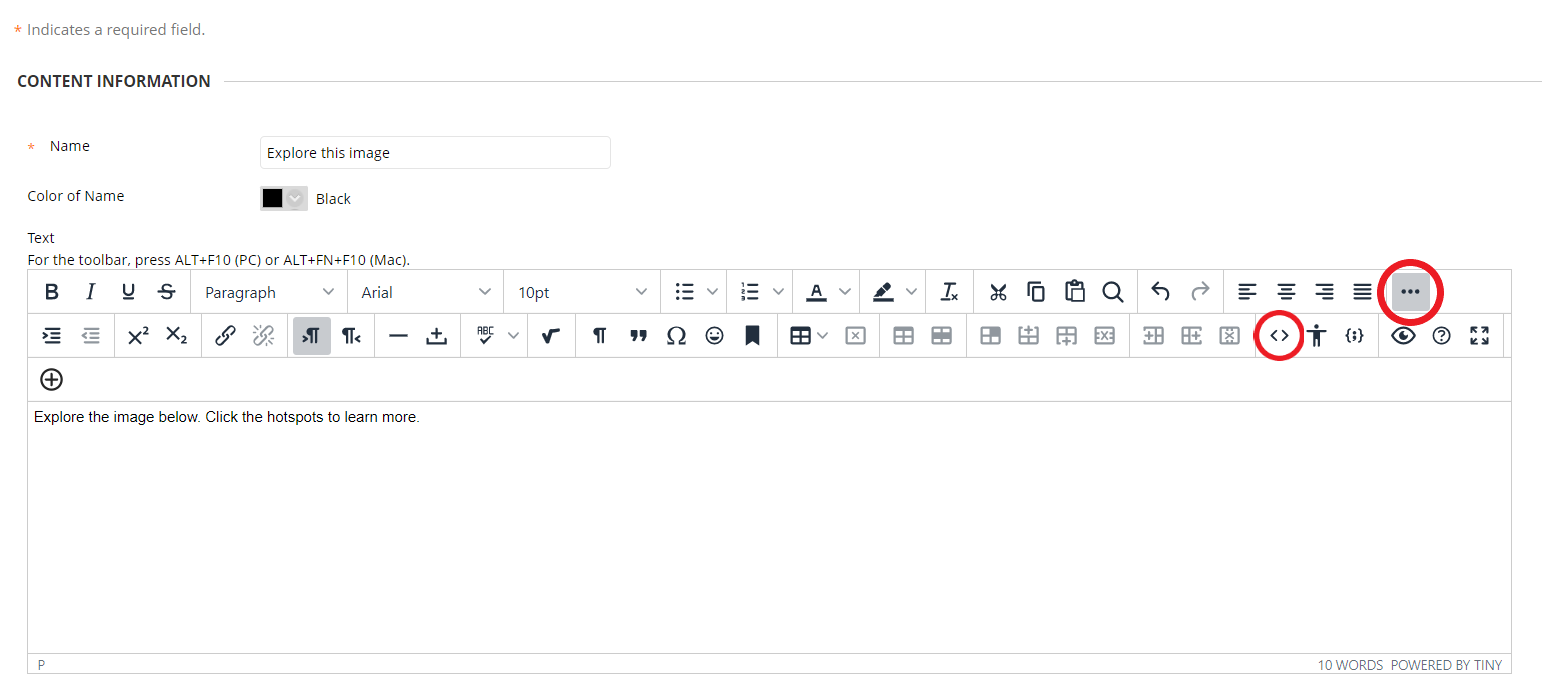The width and height of the screenshot is (1542, 695).
Task: Expand the bullet list style arrow
Action: [712, 292]
